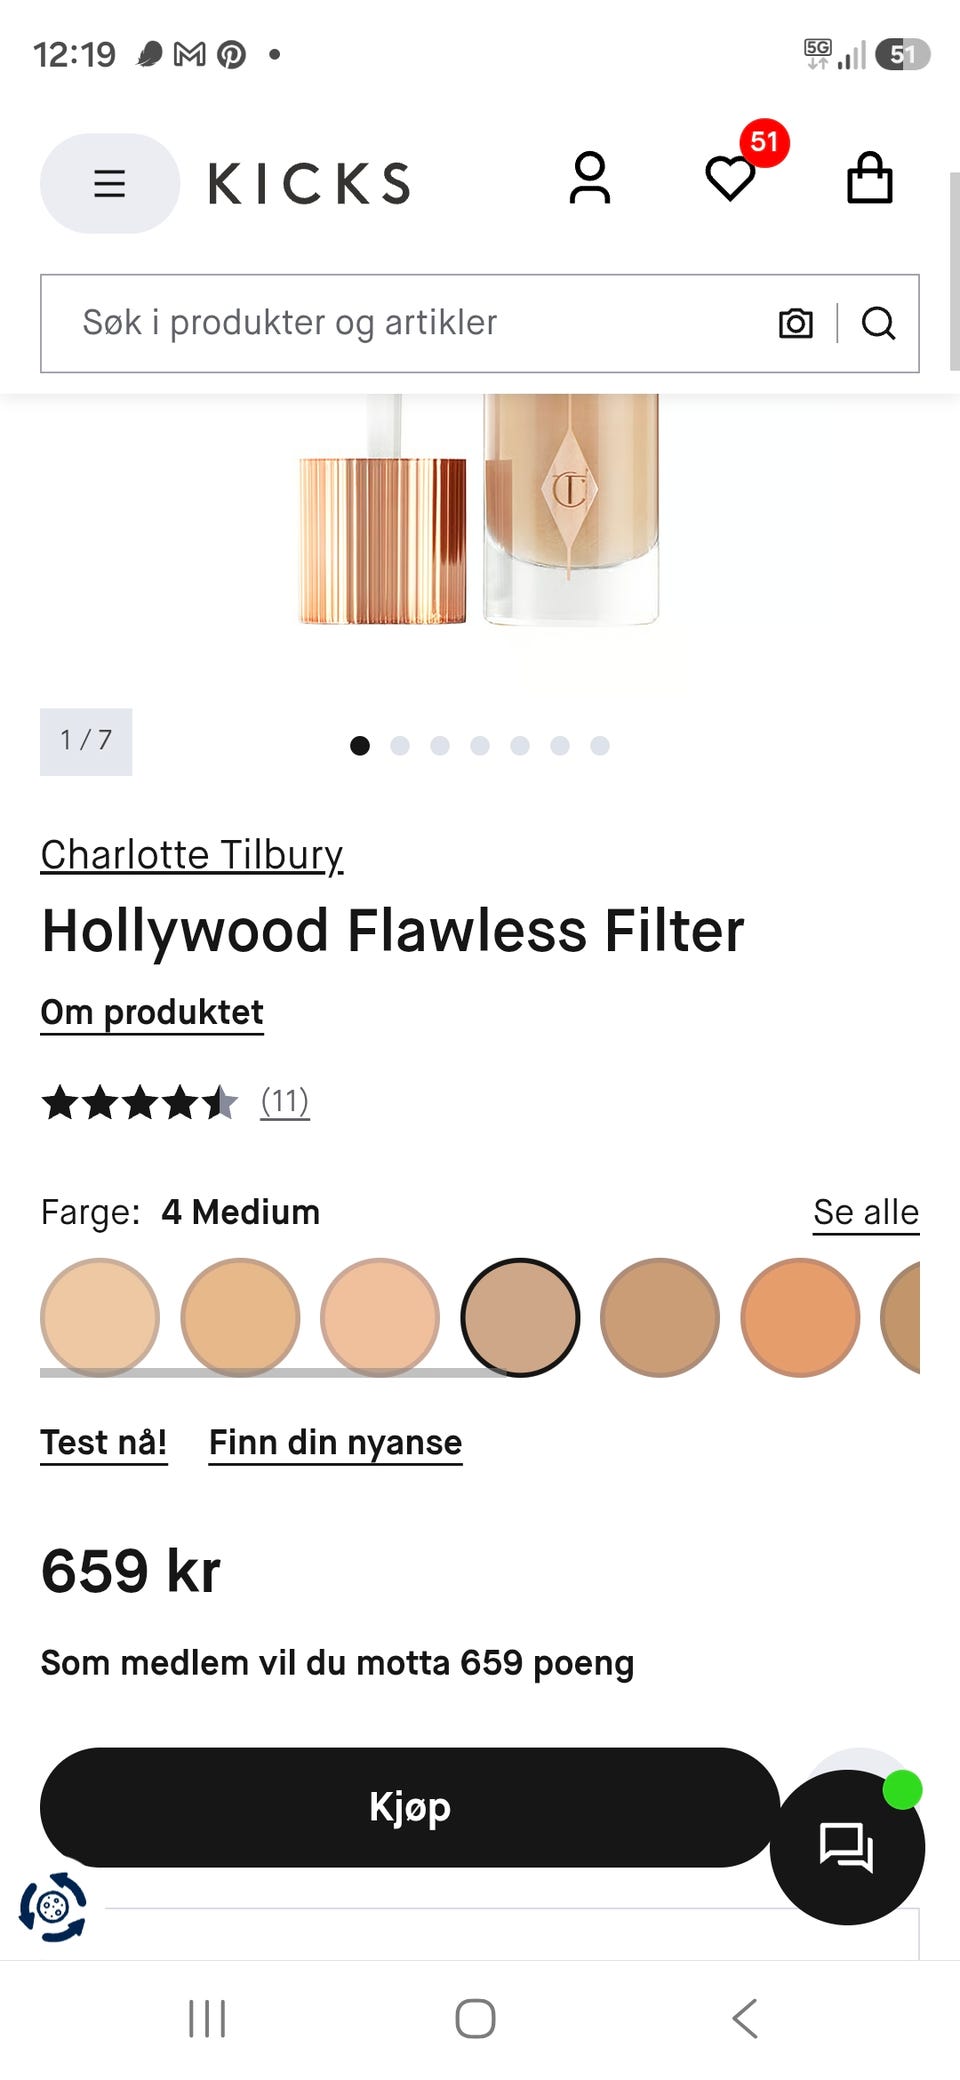Open cookie settings icon
The width and height of the screenshot is (960, 2080).
[53, 1907]
